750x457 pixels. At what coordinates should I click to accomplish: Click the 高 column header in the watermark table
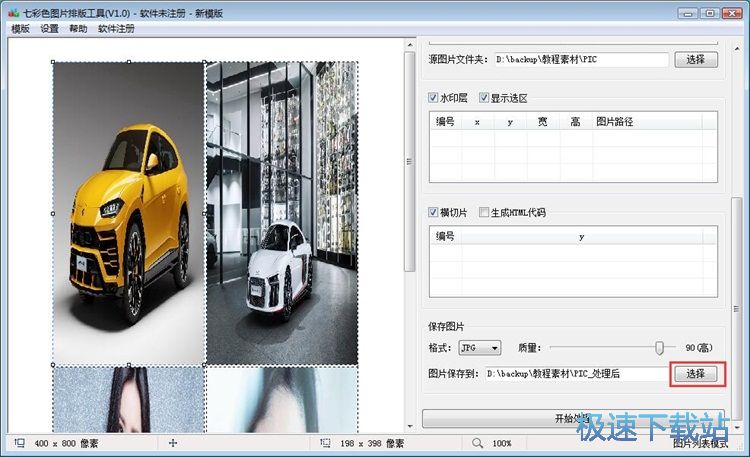(x=575, y=122)
